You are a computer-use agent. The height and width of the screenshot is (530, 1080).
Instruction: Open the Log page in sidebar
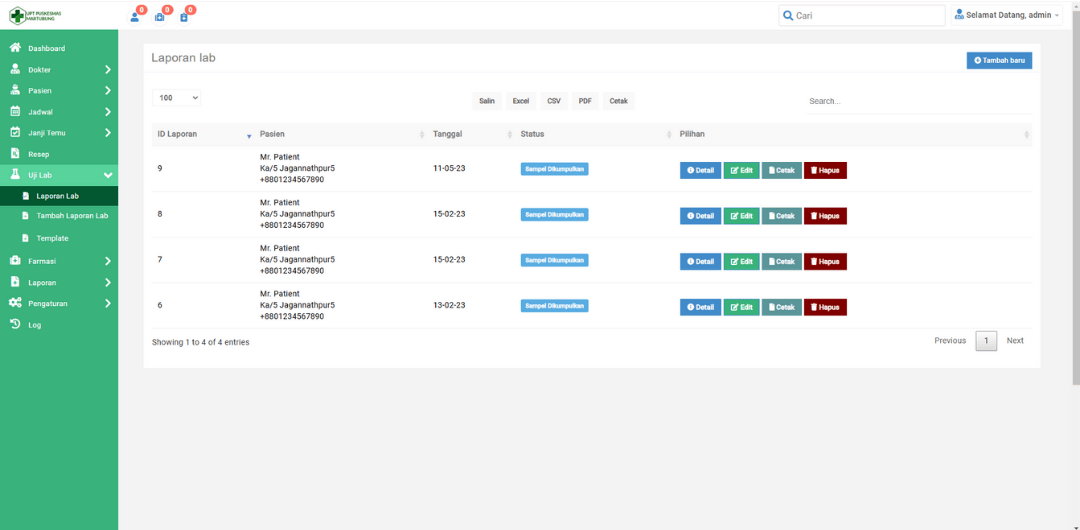[x=34, y=325]
